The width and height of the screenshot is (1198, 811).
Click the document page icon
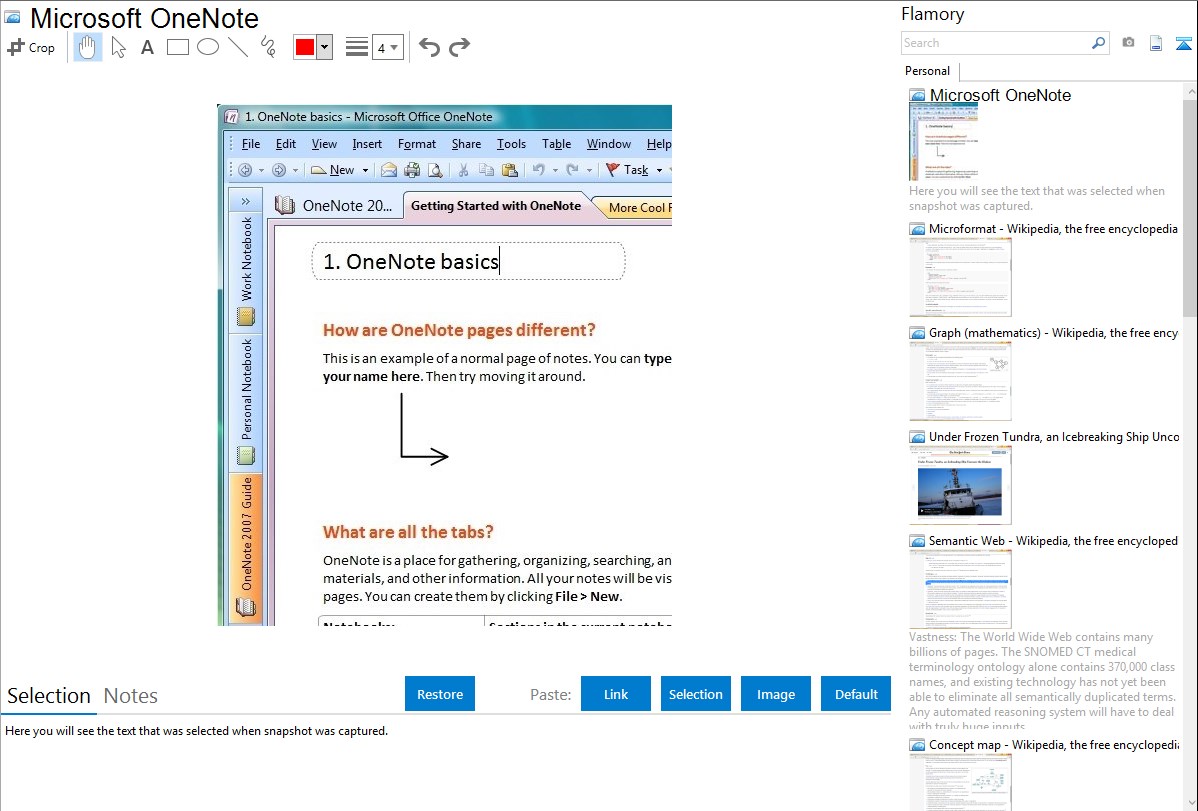coord(1156,43)
